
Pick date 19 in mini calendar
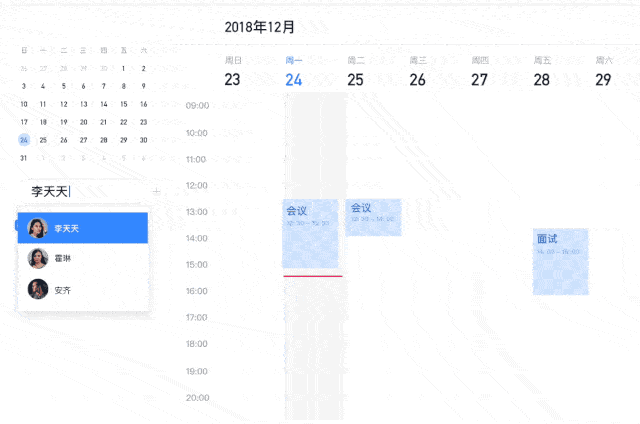point(64,122)
